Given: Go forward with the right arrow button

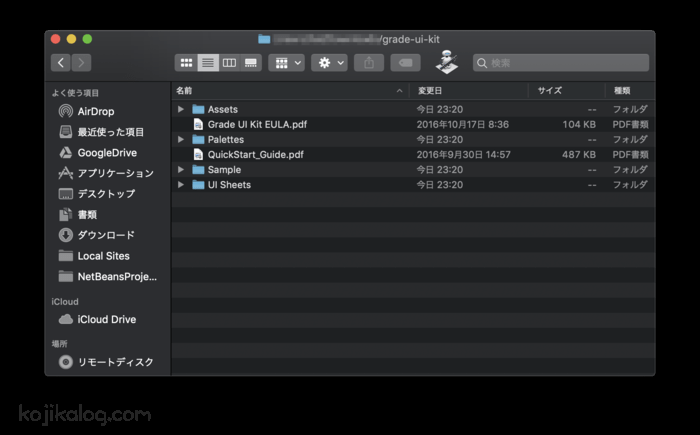Looking at the screenshot, I should pos(81,63).
